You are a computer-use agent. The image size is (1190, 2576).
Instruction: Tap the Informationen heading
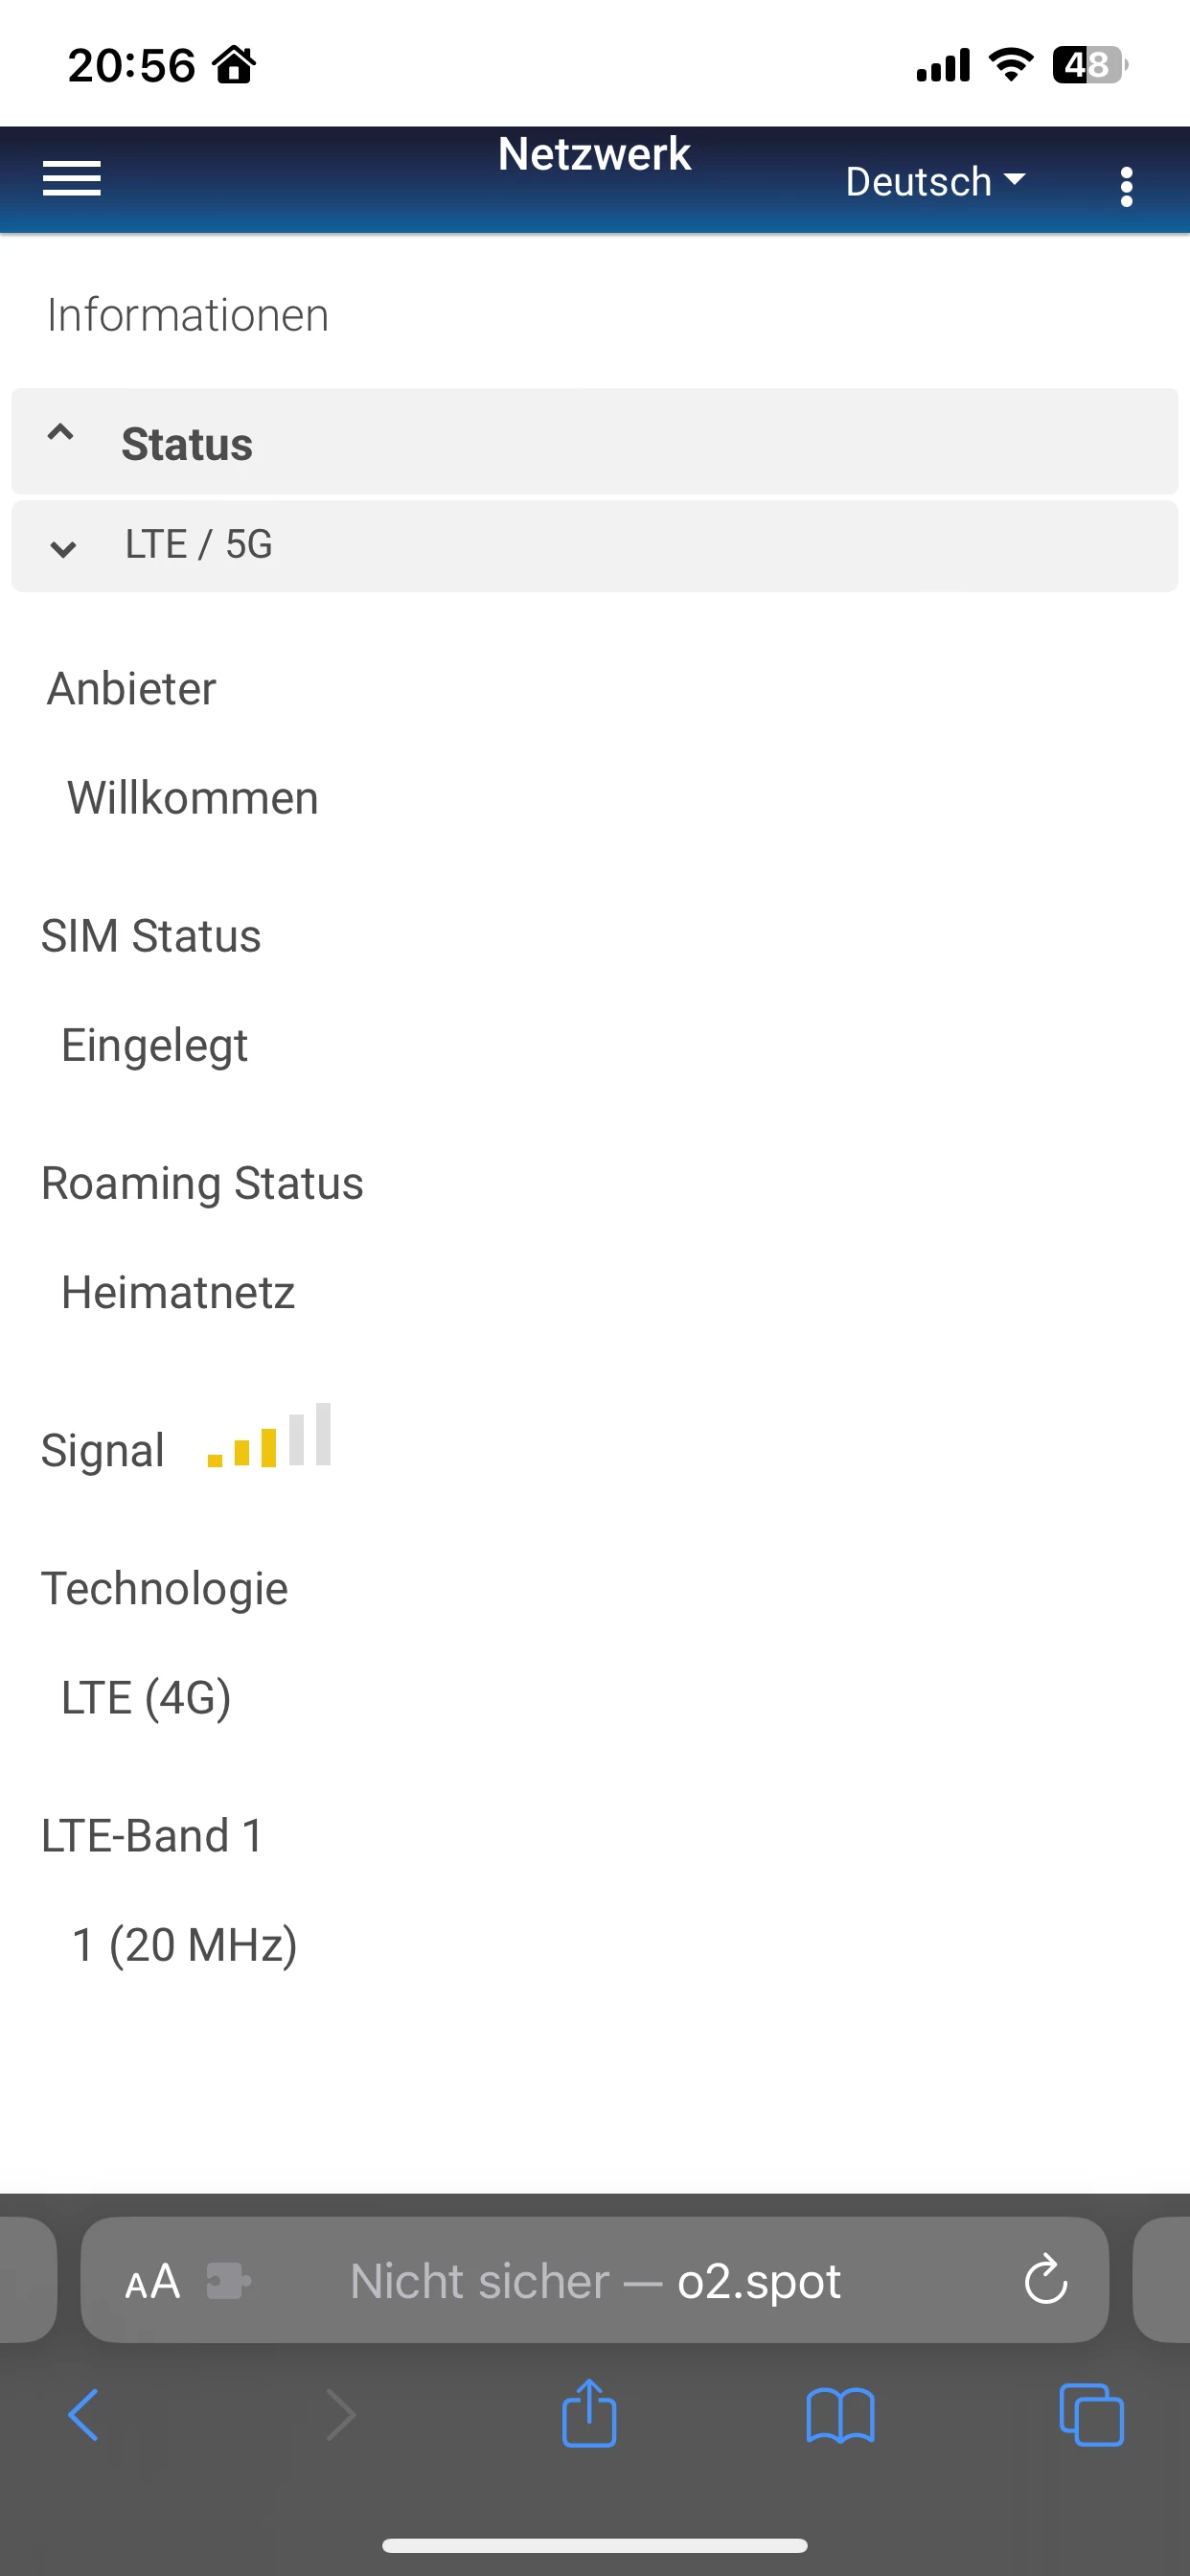pyautogui.click(x=188, y=315)
